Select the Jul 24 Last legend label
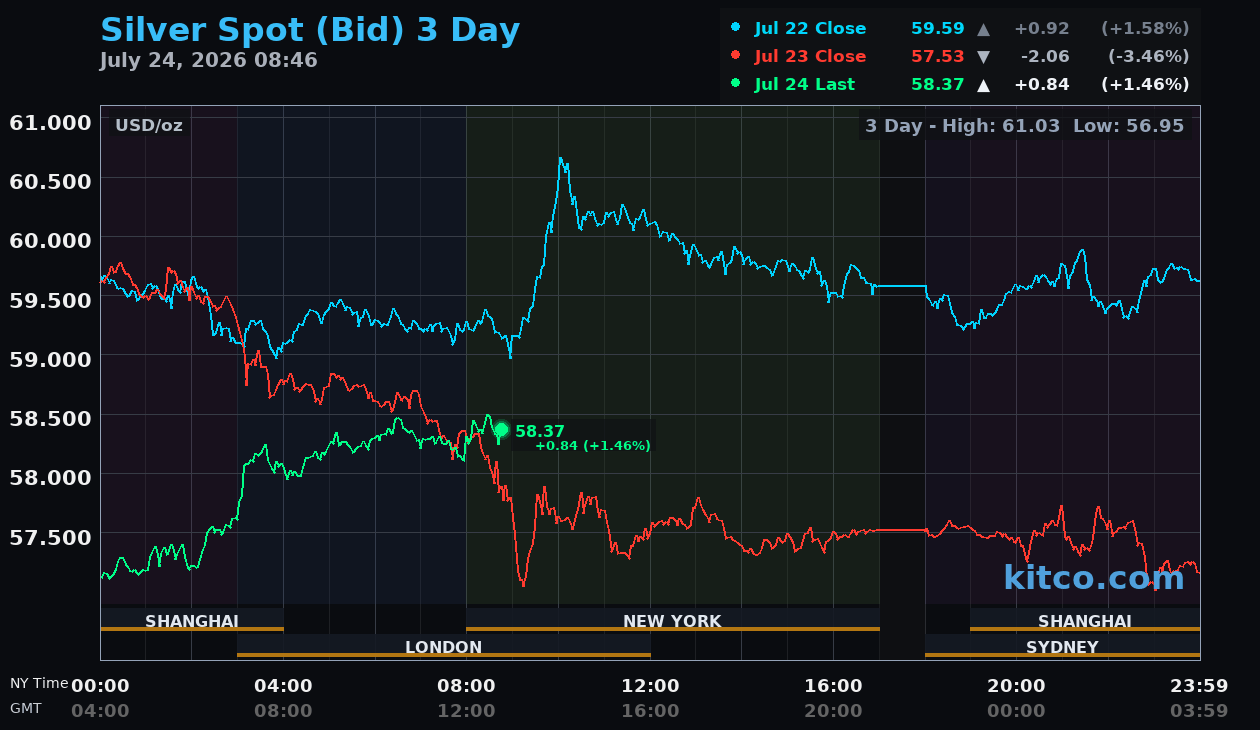 point(805,85)
